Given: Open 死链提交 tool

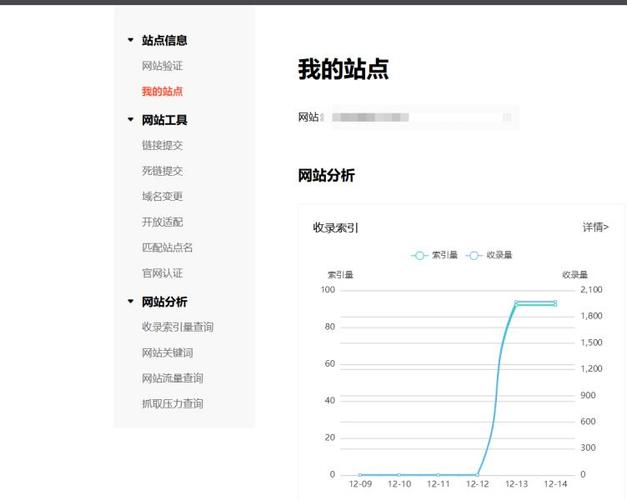Looking at the screenshot, I should [162, 171].
